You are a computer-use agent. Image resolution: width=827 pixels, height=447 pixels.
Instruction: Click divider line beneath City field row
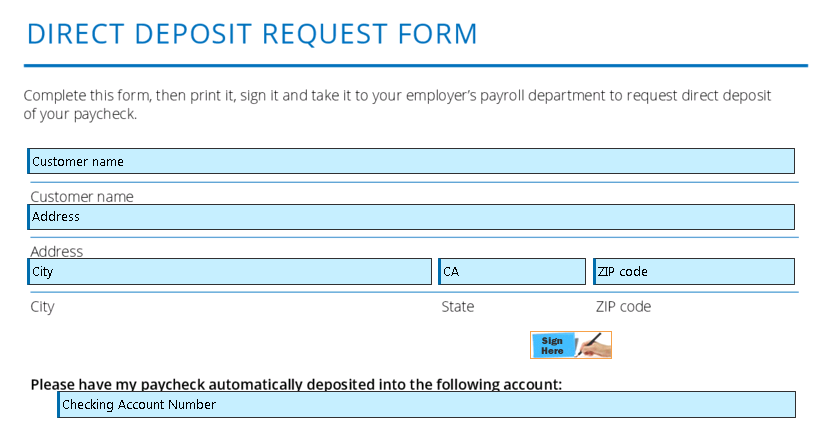point(413,292)
